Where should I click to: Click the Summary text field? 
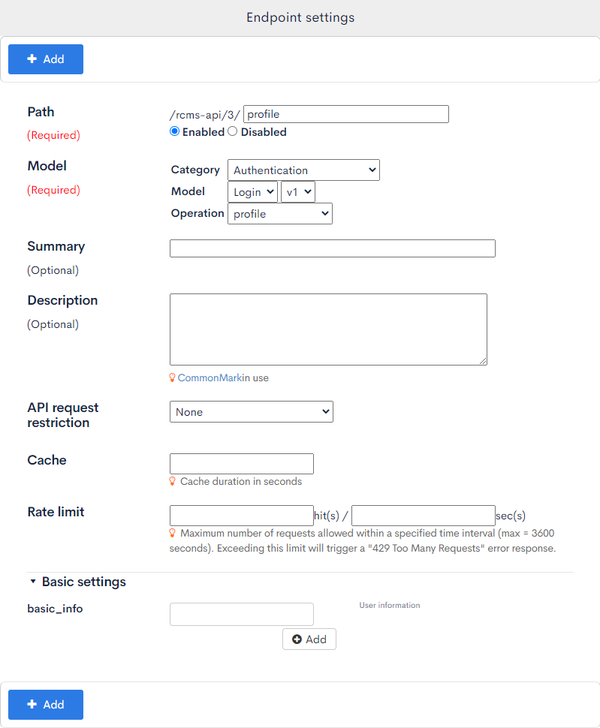click(x=333, y=248)
